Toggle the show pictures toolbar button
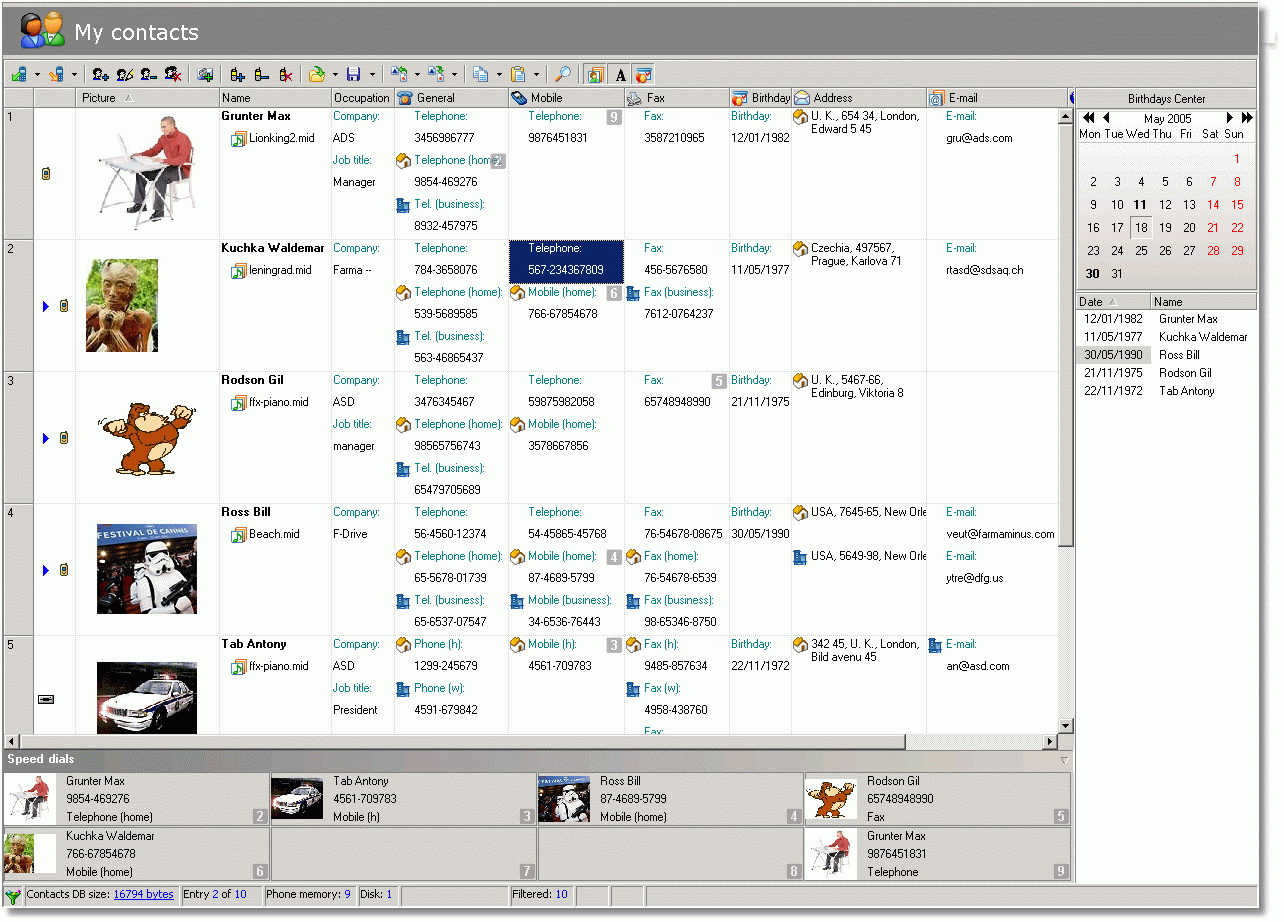Viewport: 1284px width, 922px height. click(595, 74)
